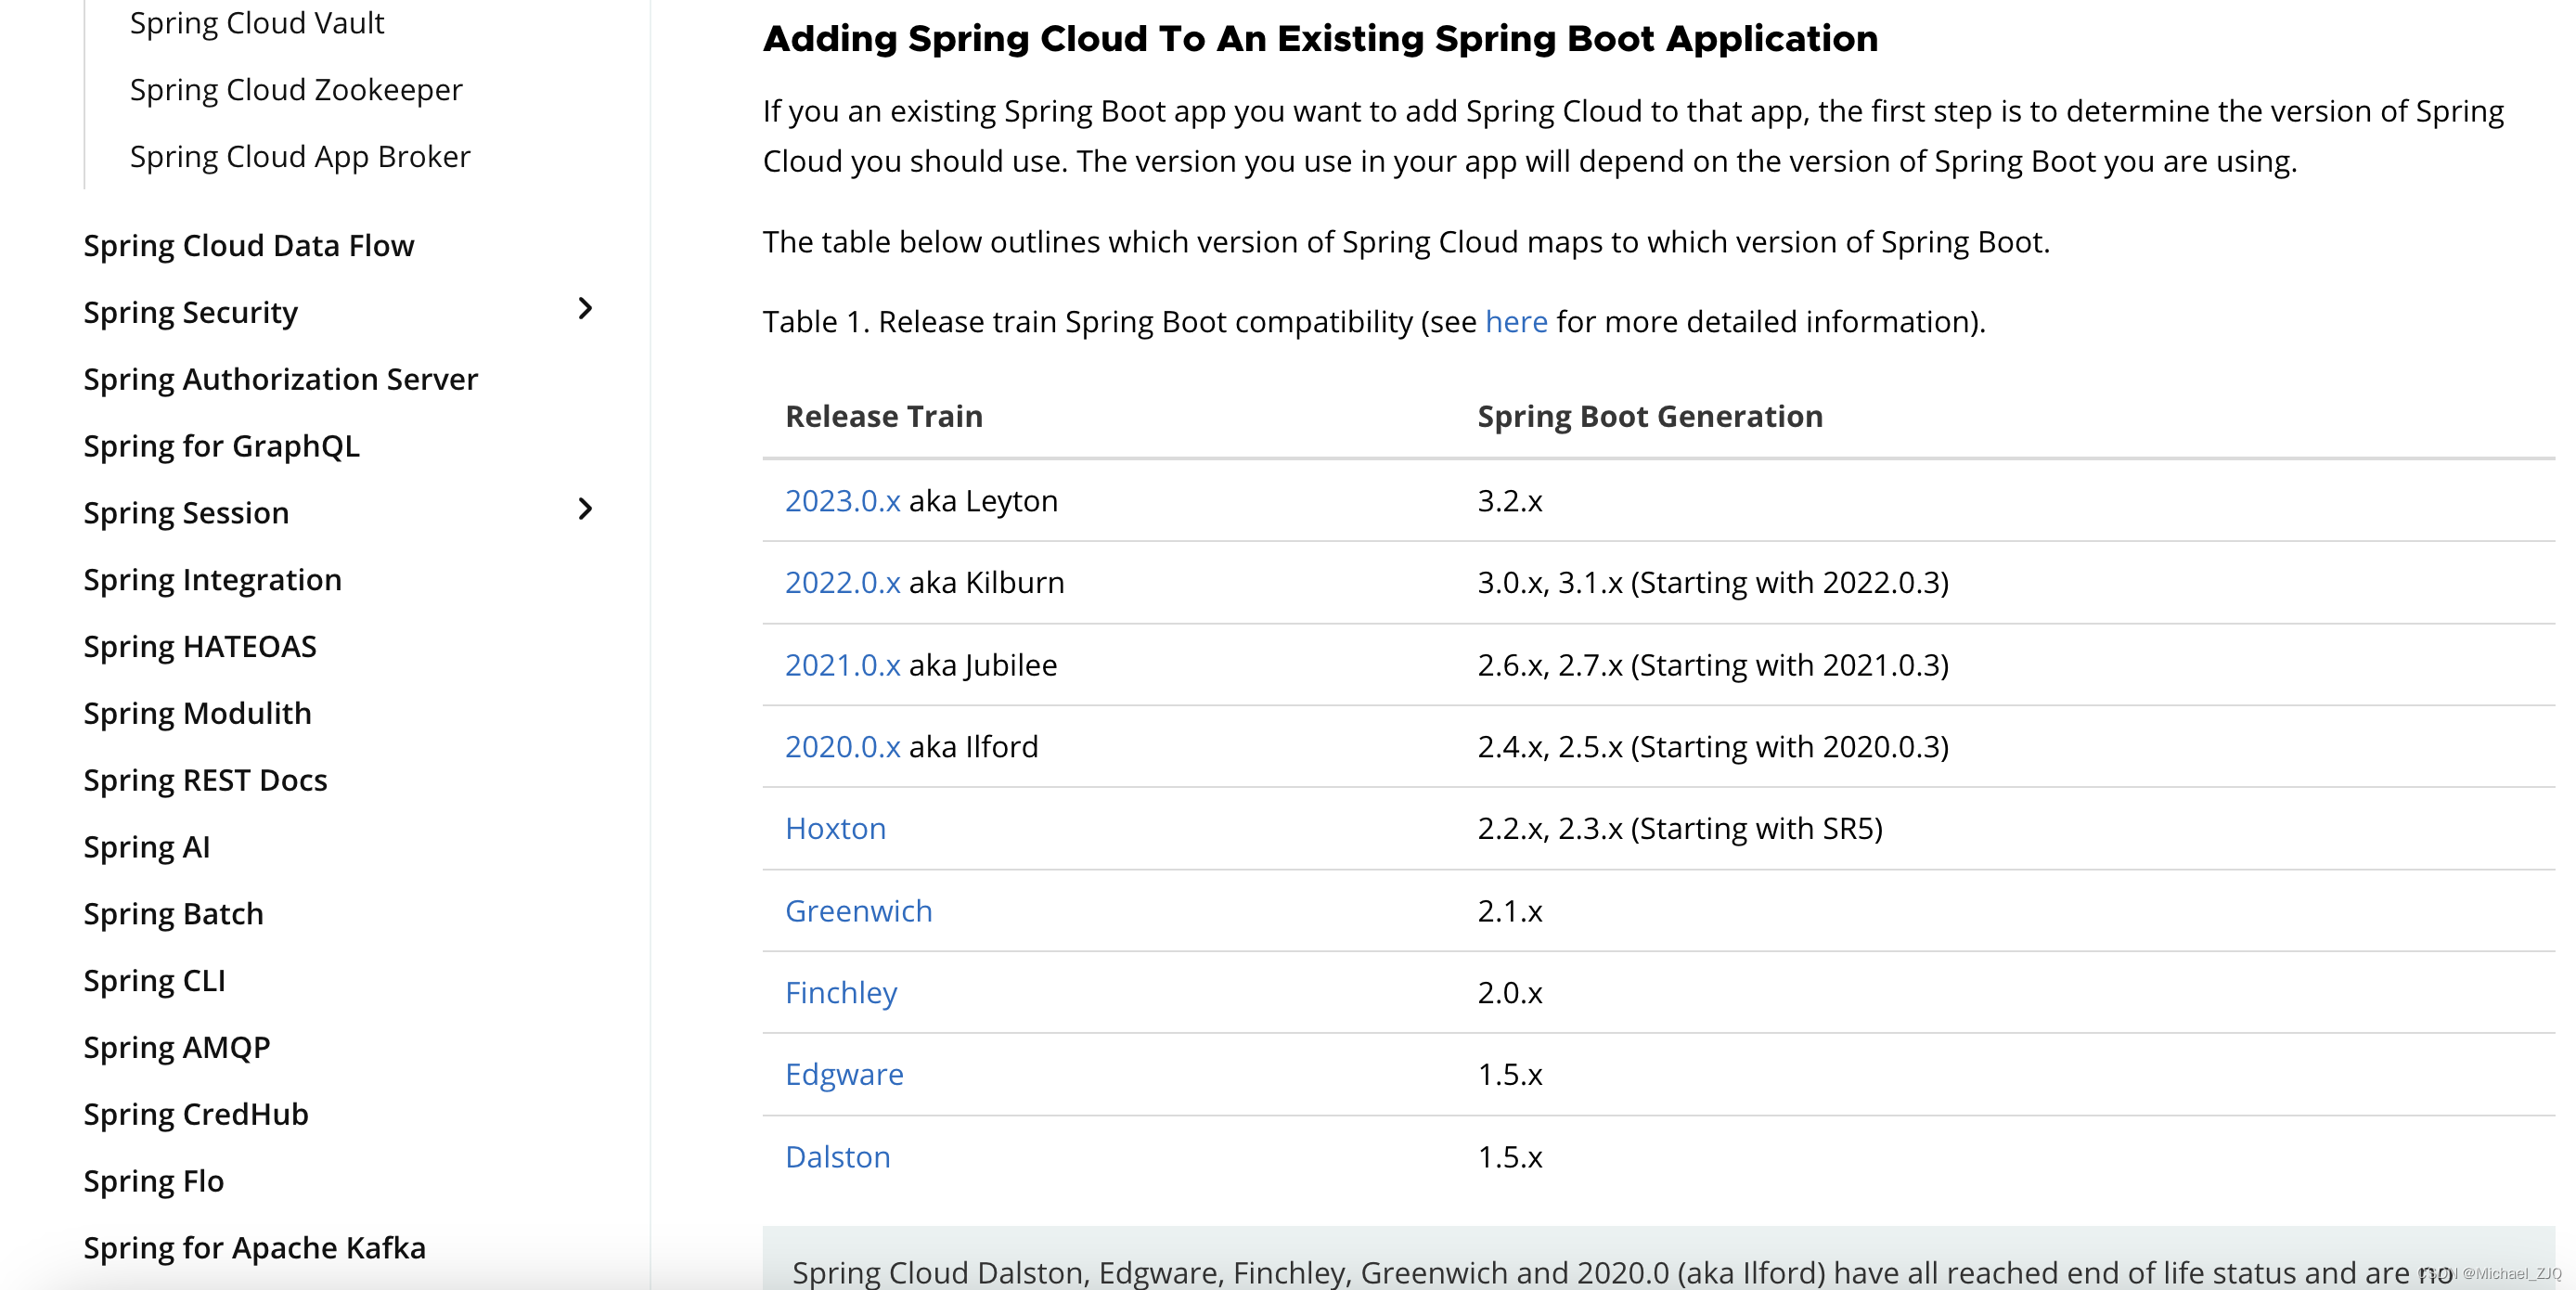Viewport: 2576px width, 1290px height.
Task: Click '2.6.x, 2.7.x (Starting with 2021.0.3)' cell
Action: [x=1713, y=665]
